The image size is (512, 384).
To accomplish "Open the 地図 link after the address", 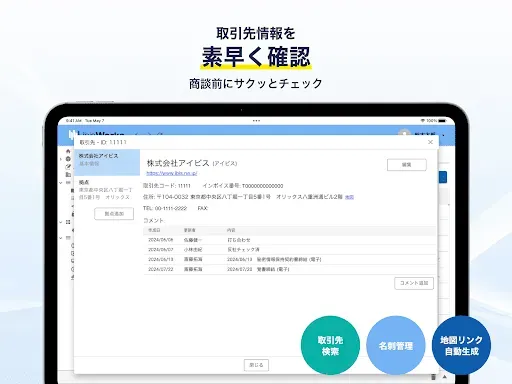I will [x=349, y=197].
